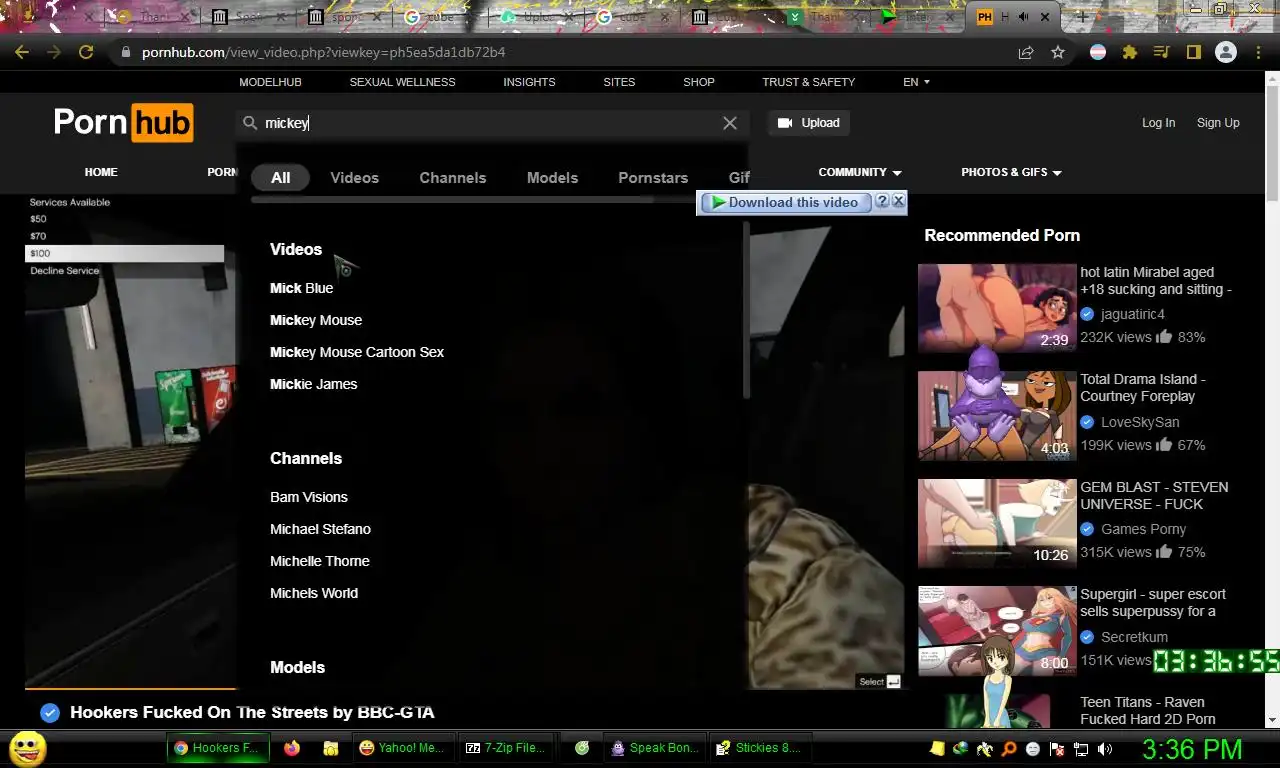Viewport: 1280px width, 768px height.
Task: Click the question mark on the download bar
Action: pyautogui.click(x=882, y=201)
